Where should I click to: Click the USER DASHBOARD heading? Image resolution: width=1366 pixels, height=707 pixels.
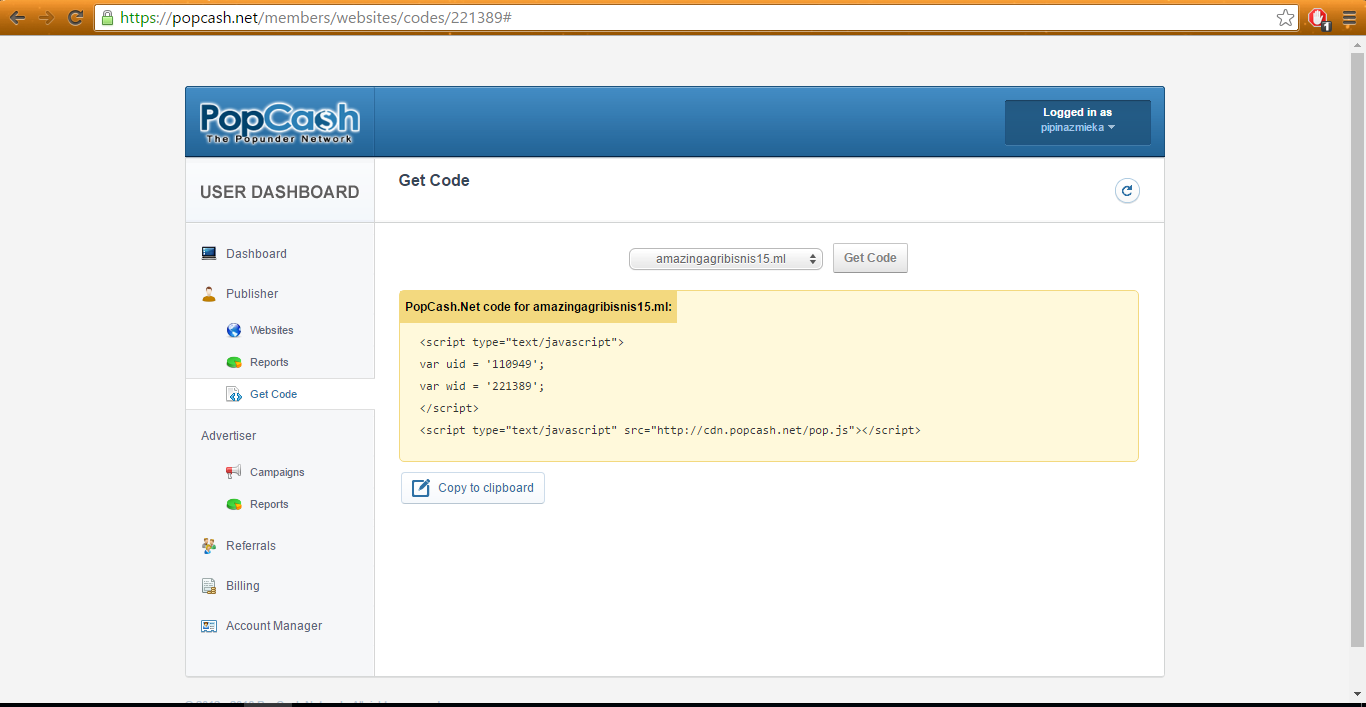click(x=280, y=192)
